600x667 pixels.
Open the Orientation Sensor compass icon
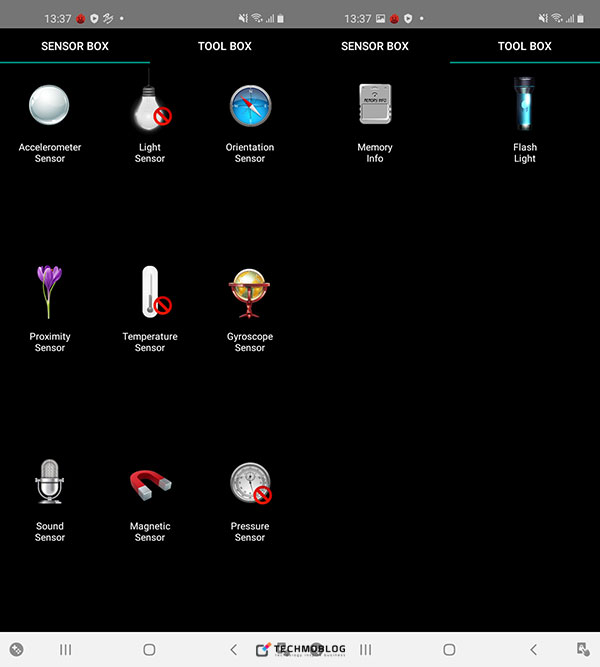pyautogui.click(x=250, y=106)
